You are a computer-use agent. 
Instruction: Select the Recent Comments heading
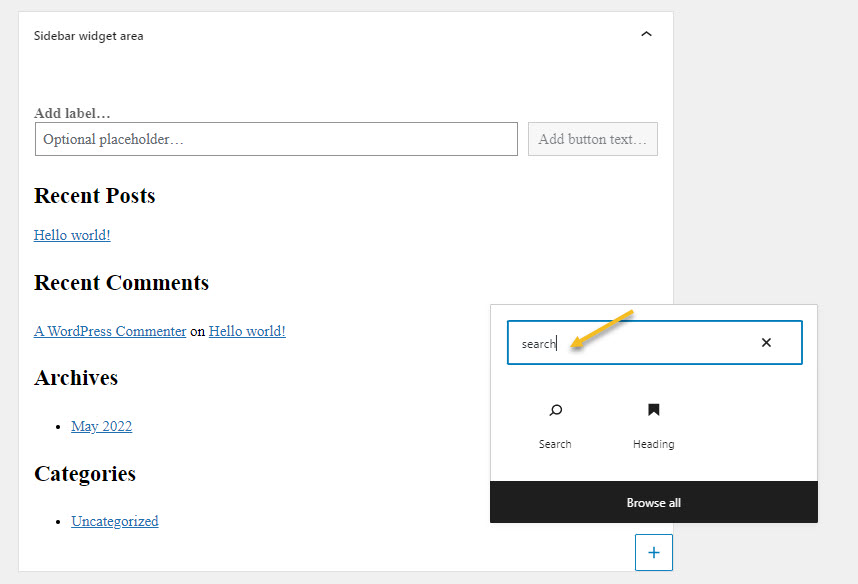(x=121, y=283)
